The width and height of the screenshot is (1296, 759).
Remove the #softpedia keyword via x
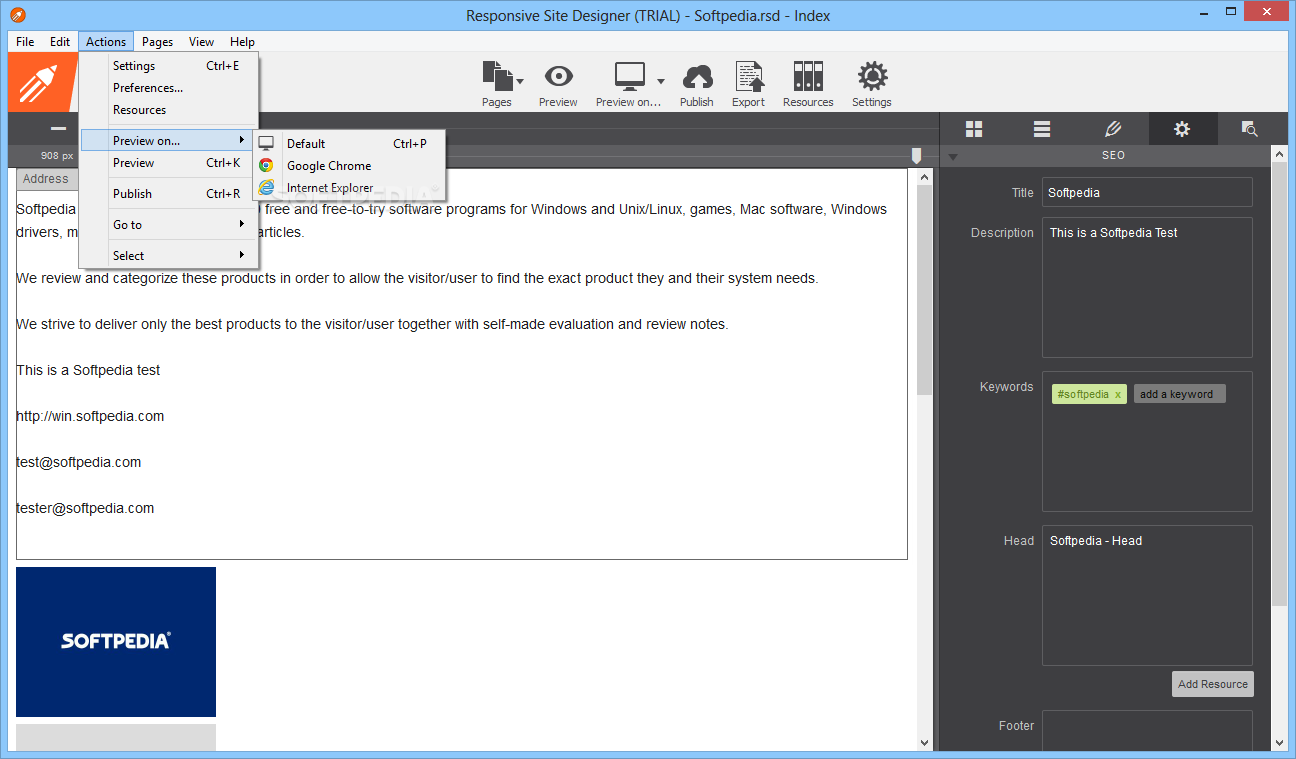pyautogui.click(x=1118, y=395)
